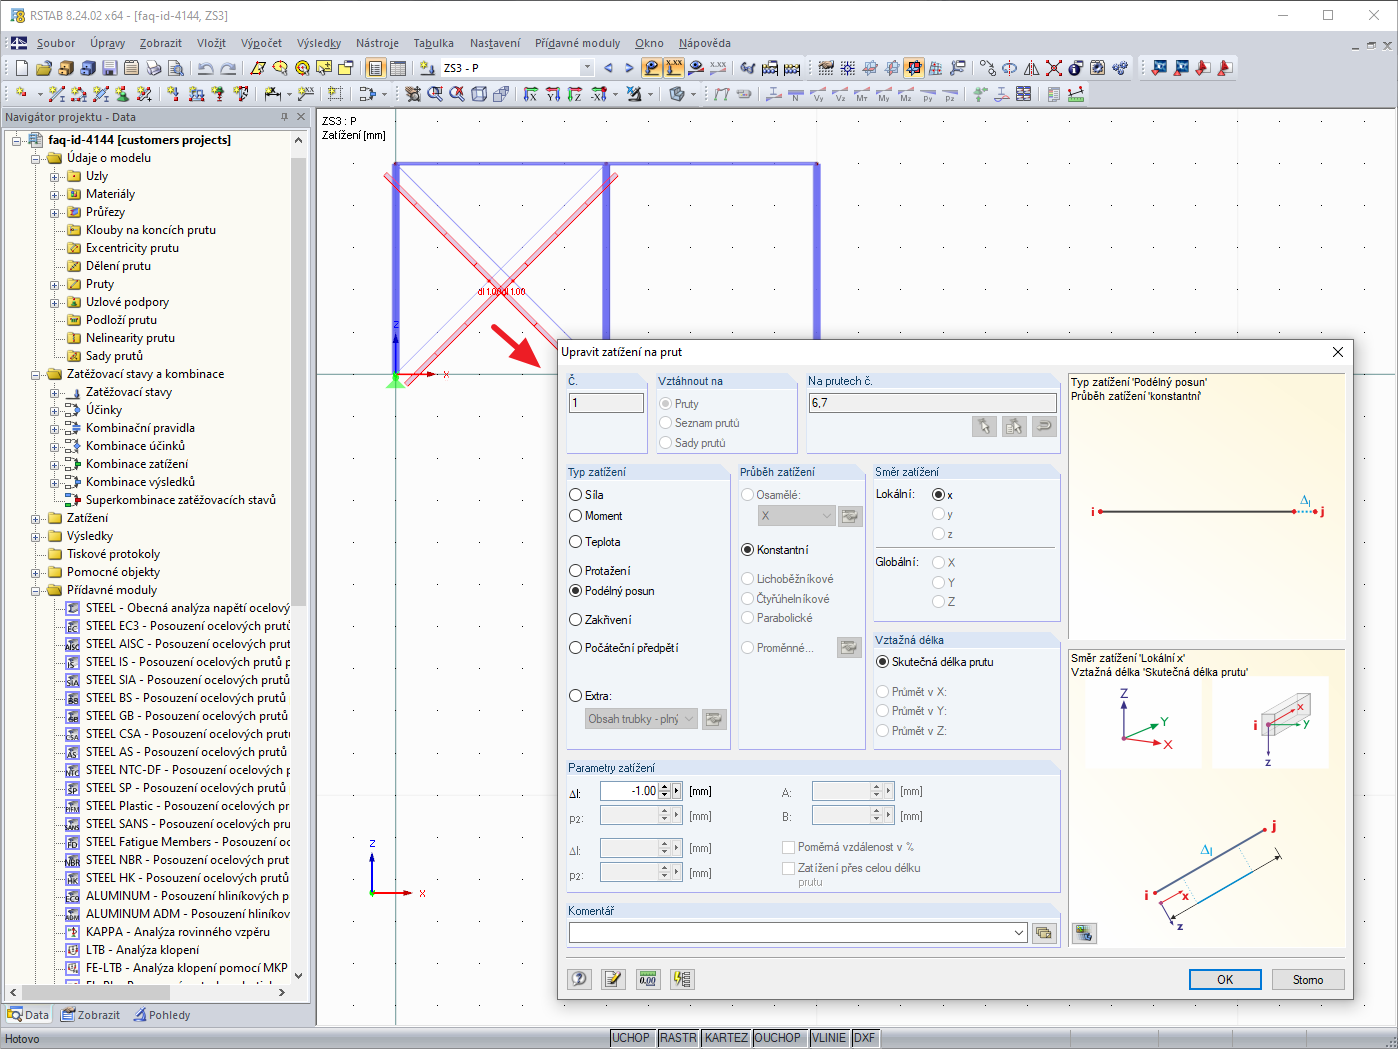Expand the Výsledky tree node
The width and height of the screenshot is (1398, 1049).
(x=36, y=536)
